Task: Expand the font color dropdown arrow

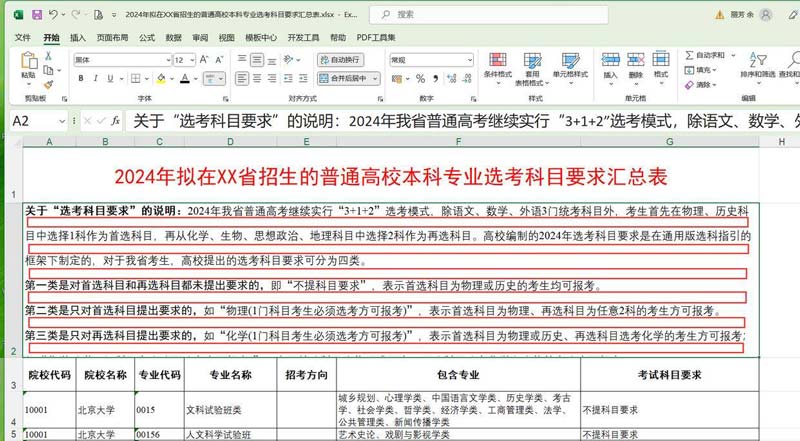Action: click(196, 79)
